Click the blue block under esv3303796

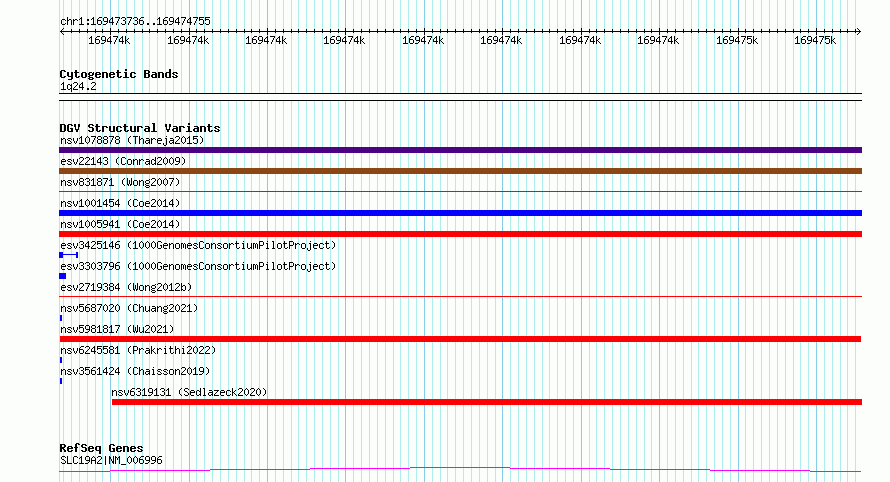pos(62,276)
